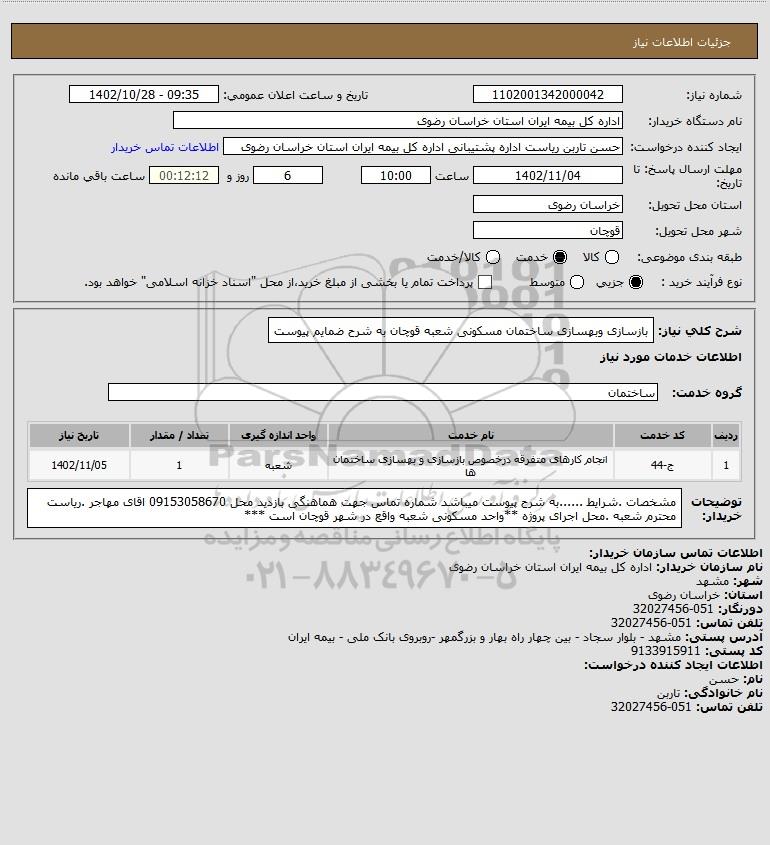This screenshot has height=845, width=770.
Task: Click the buyer notes box مشخصات .شرایط
Action: (354, 508)
